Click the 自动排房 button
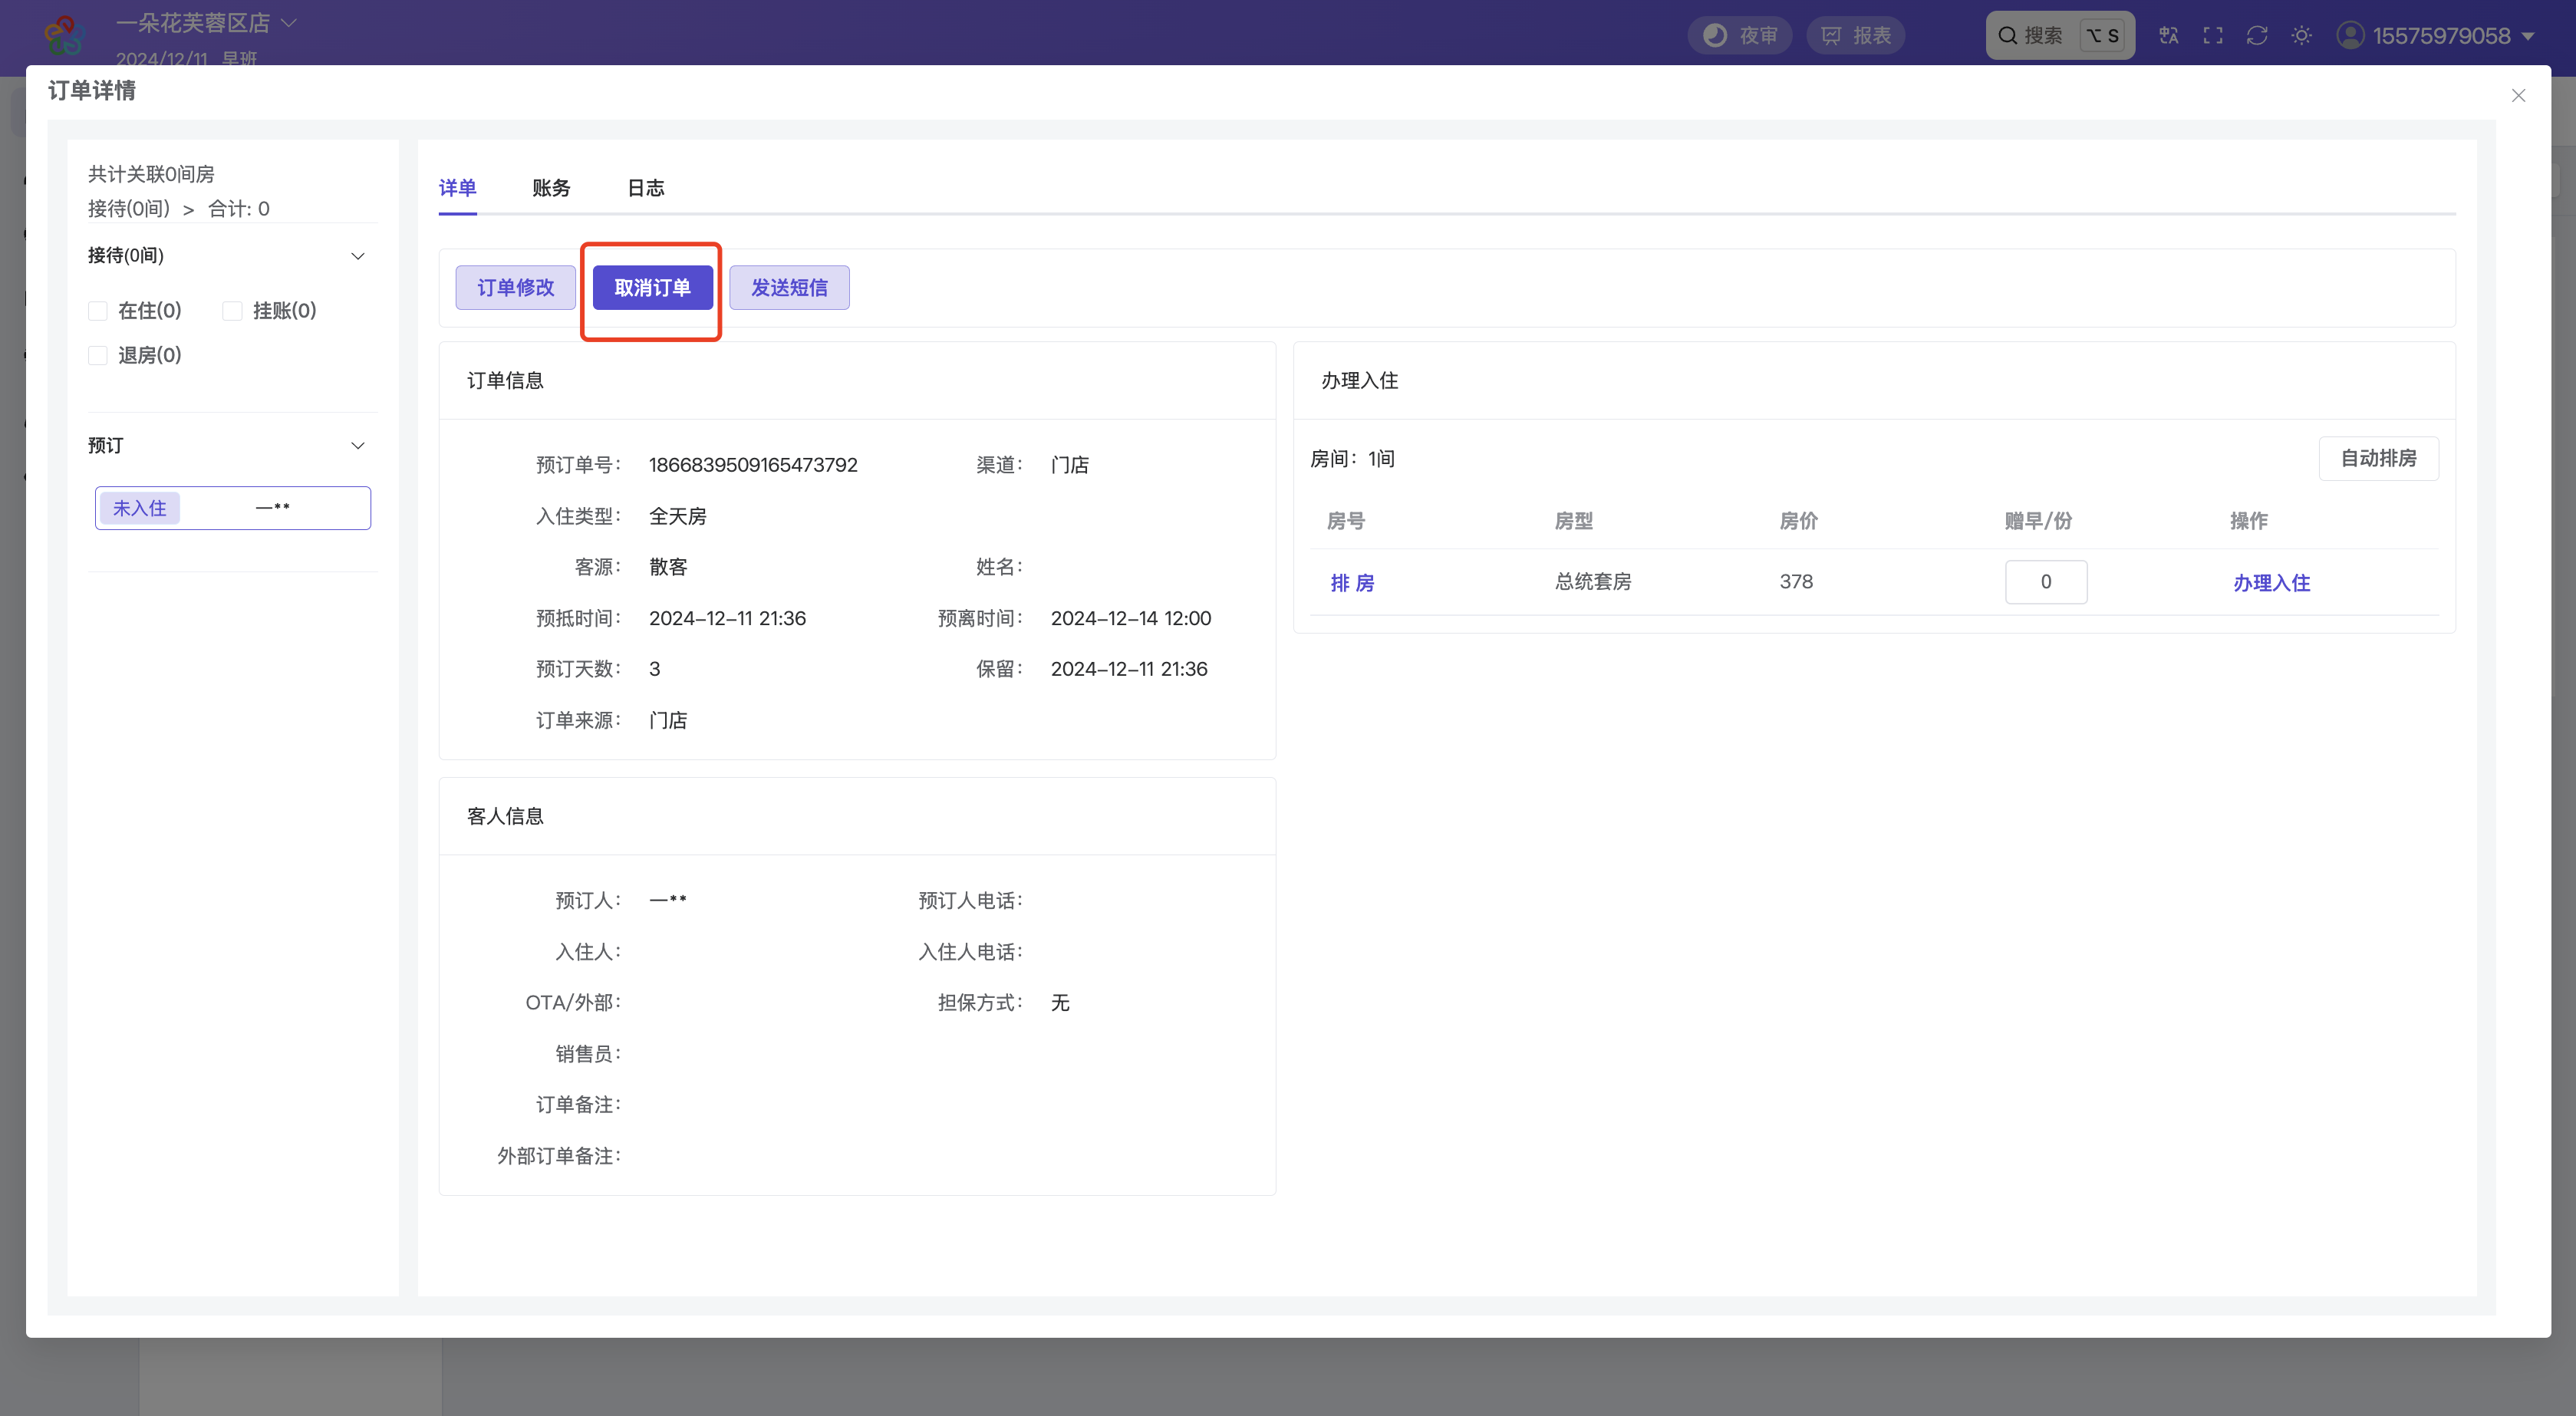Viewport: 2576px width, 1416px height. click(x=2378, y=458)
